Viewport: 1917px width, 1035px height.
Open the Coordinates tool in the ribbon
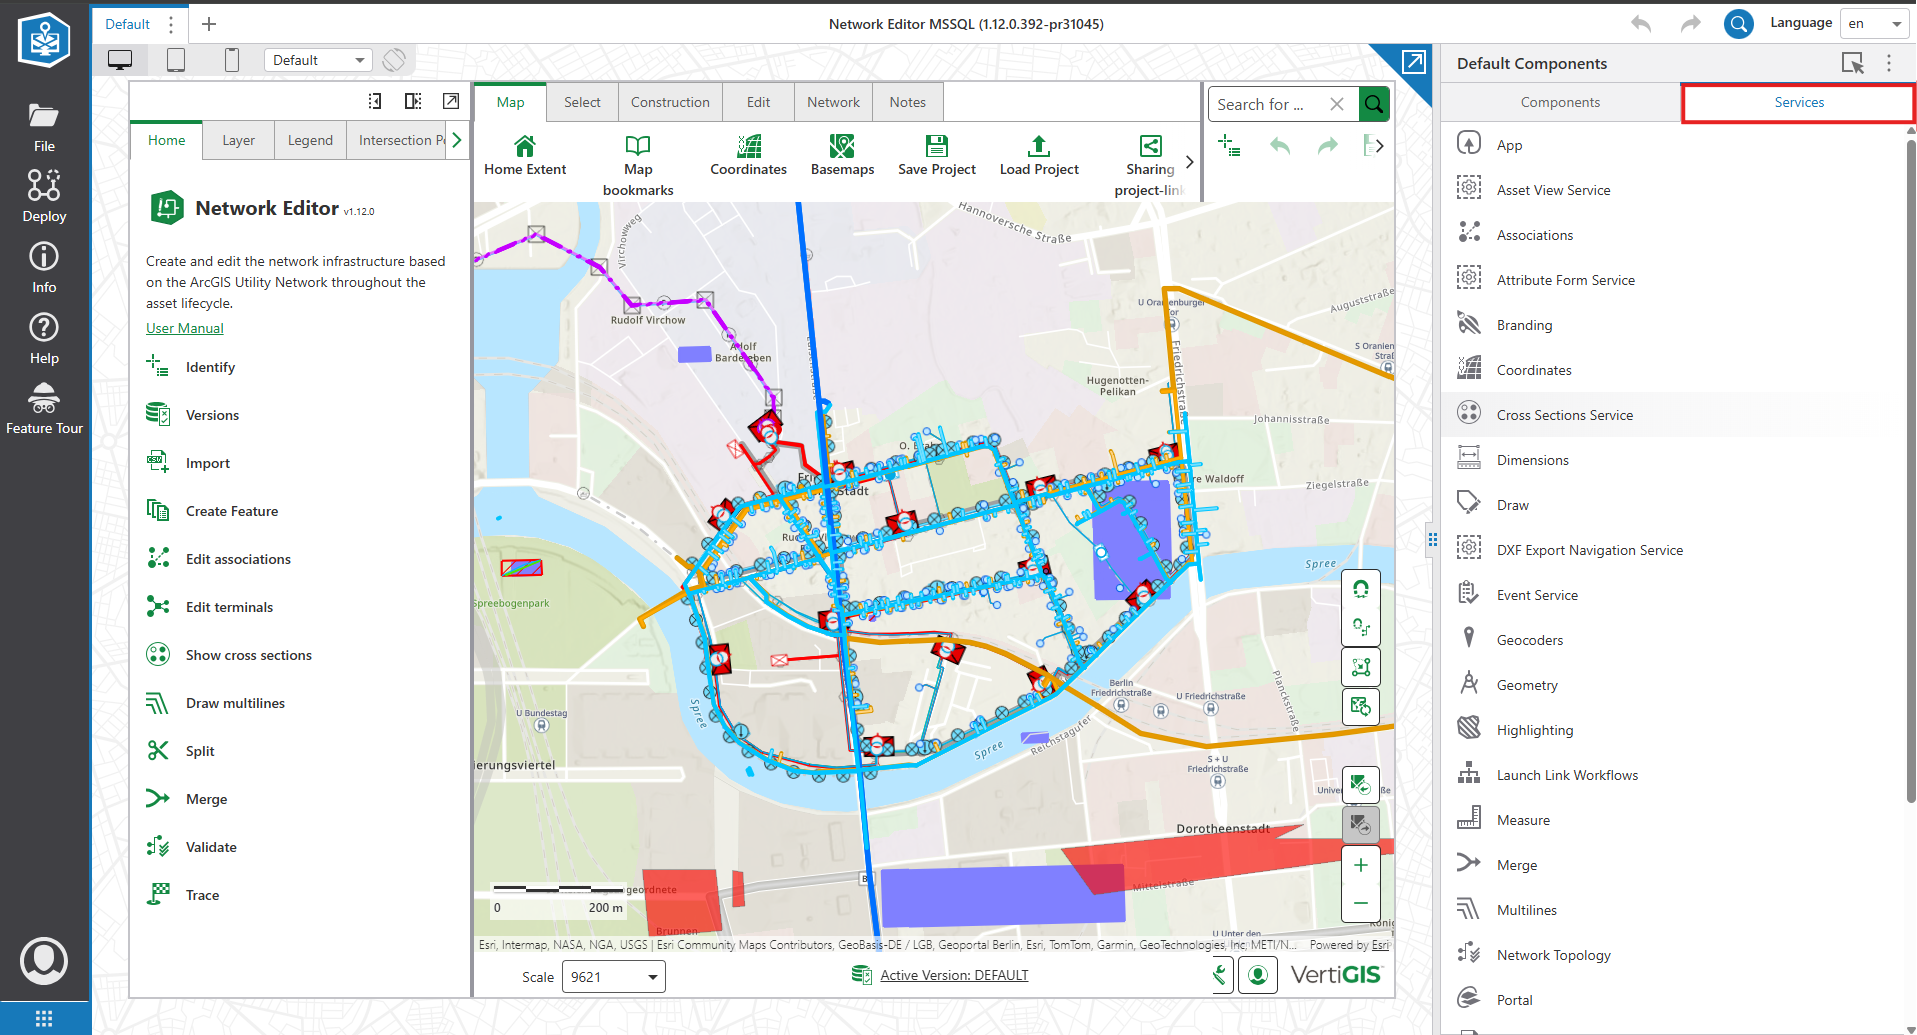pyautogui.click(x=749, y=156)
